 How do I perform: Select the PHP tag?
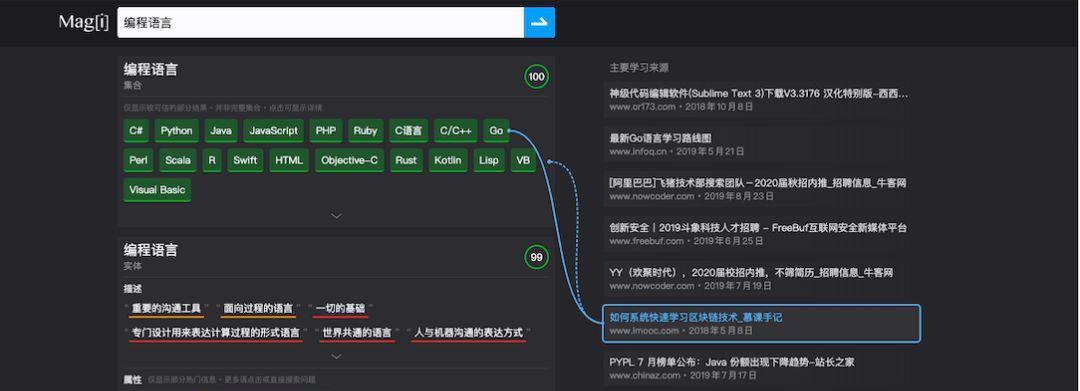click(x=326, y=131)
